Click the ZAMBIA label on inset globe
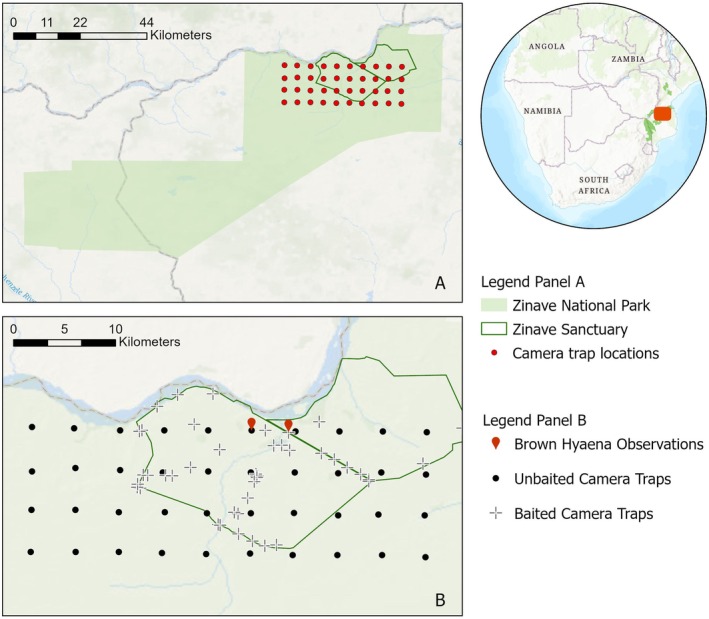 (x=628, y=59)
